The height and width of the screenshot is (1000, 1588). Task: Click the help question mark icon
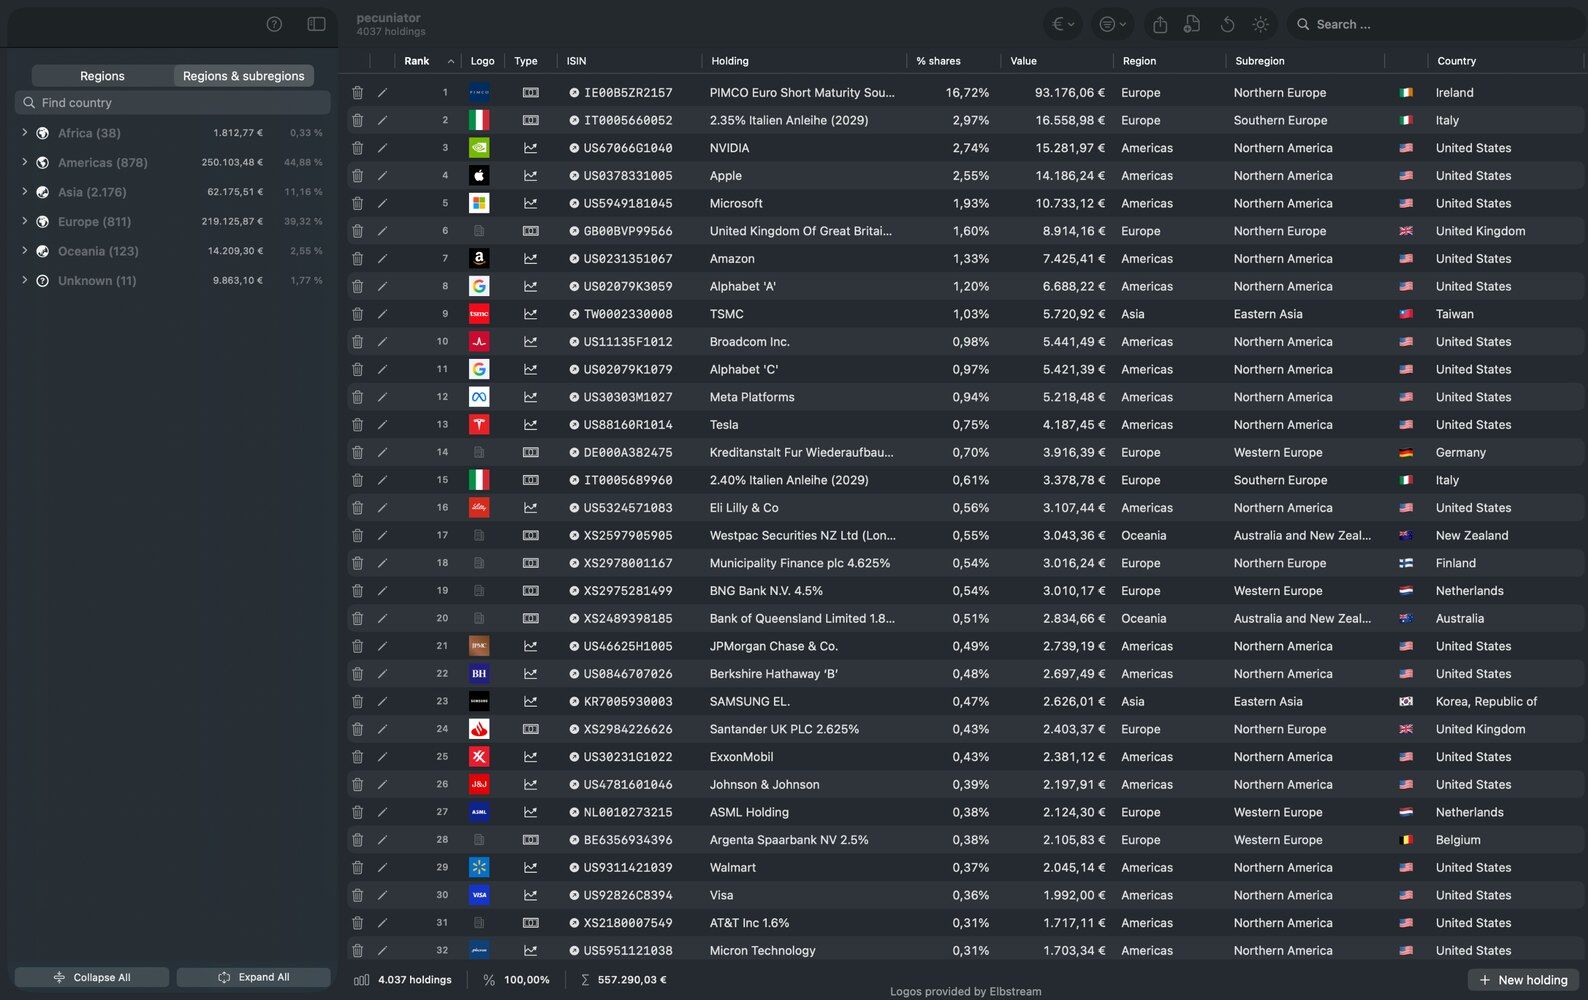click(x=274, y=24)
